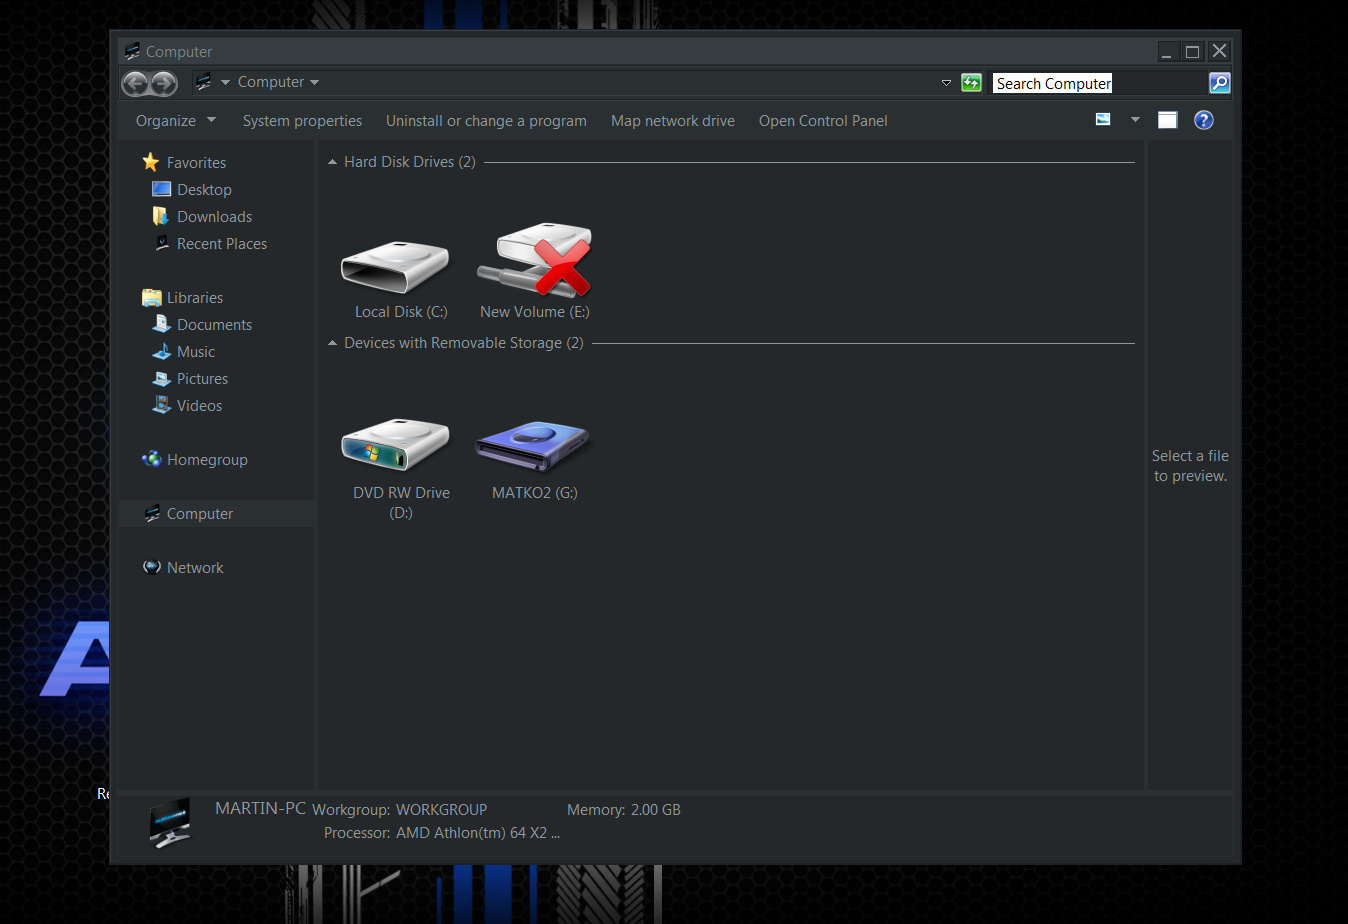
Task: Collapse the Hard Disk Drives group
Action: click(332, 162)
